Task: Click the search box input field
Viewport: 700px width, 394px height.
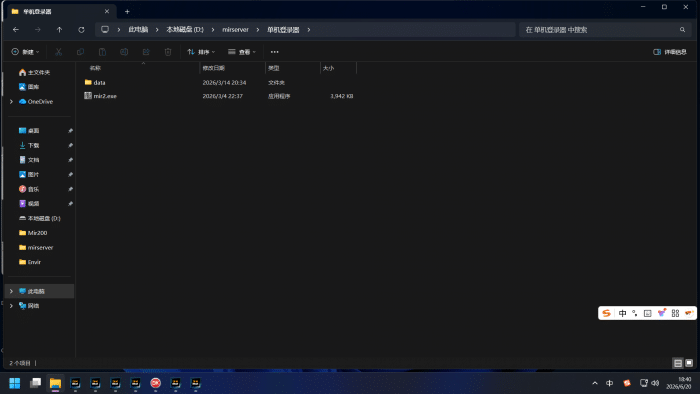Action: 605,29
